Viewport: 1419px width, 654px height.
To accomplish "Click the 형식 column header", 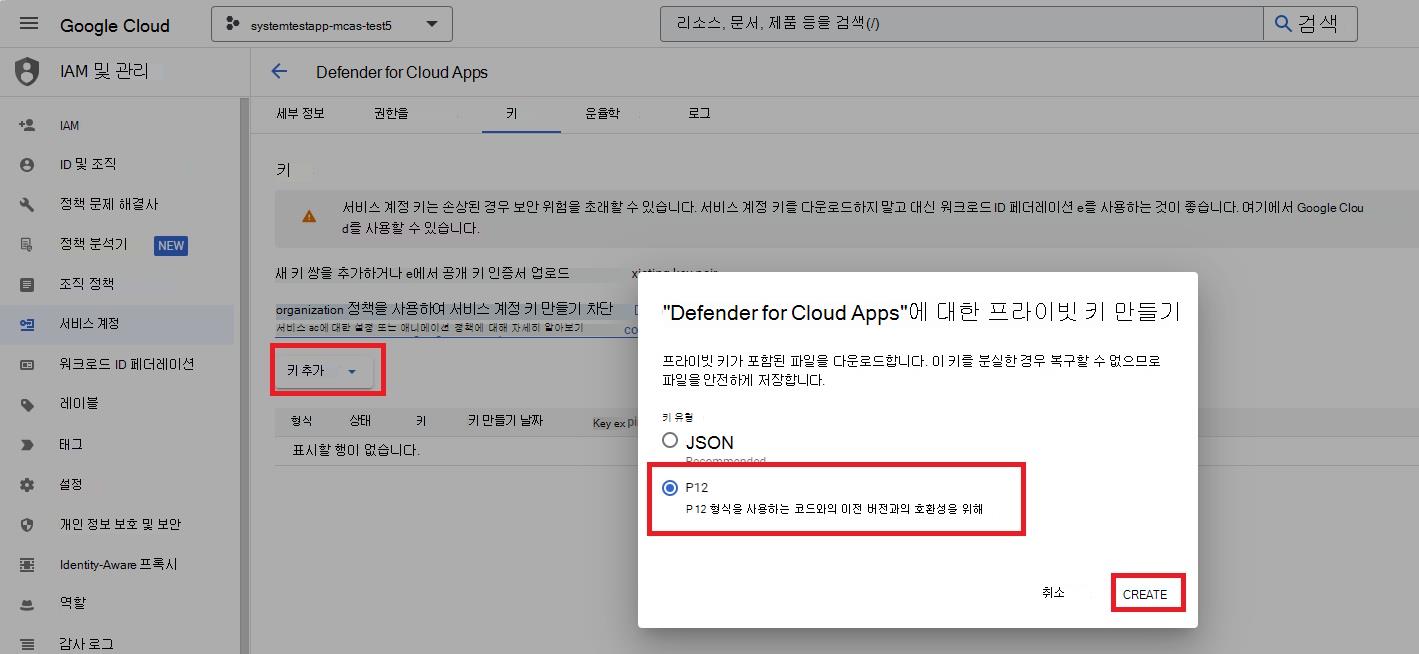I will pos(301,421).
